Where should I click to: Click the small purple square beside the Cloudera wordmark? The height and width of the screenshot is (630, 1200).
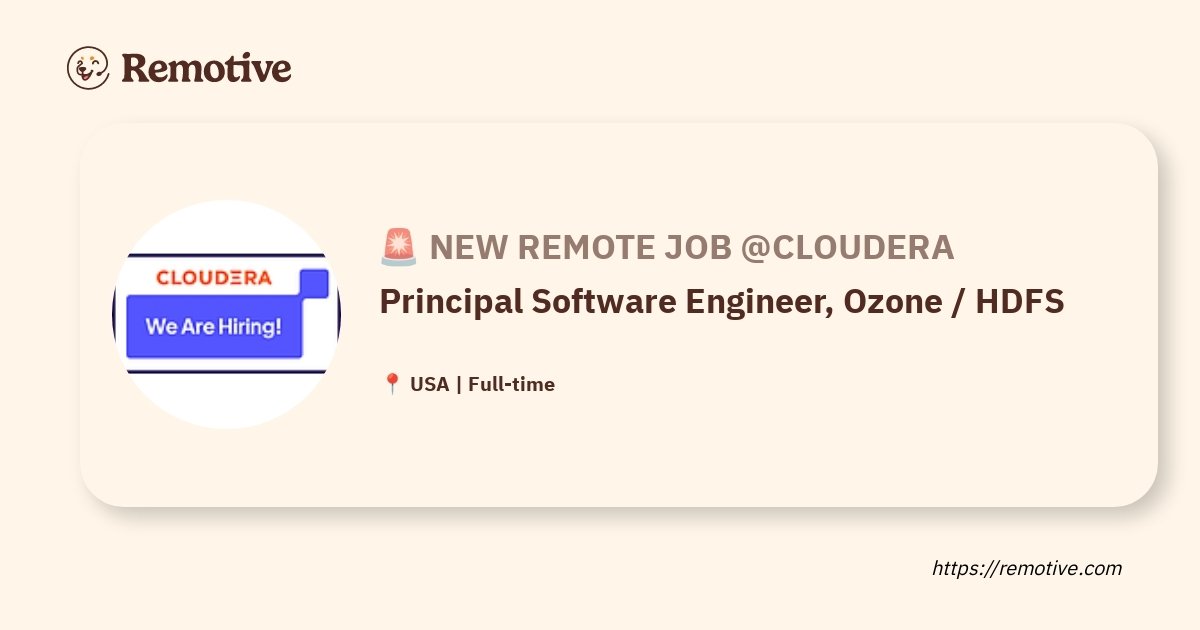click(x=314, y=284)
